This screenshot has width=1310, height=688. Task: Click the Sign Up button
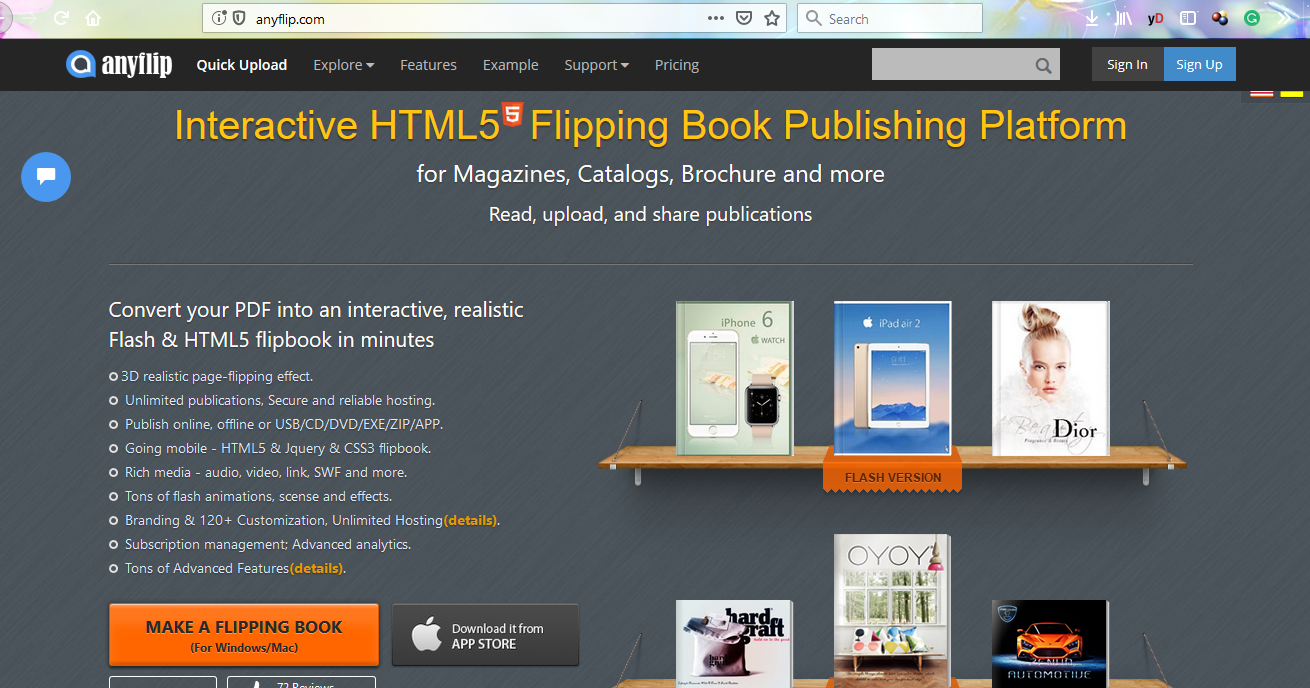[x=1199, y=64]
